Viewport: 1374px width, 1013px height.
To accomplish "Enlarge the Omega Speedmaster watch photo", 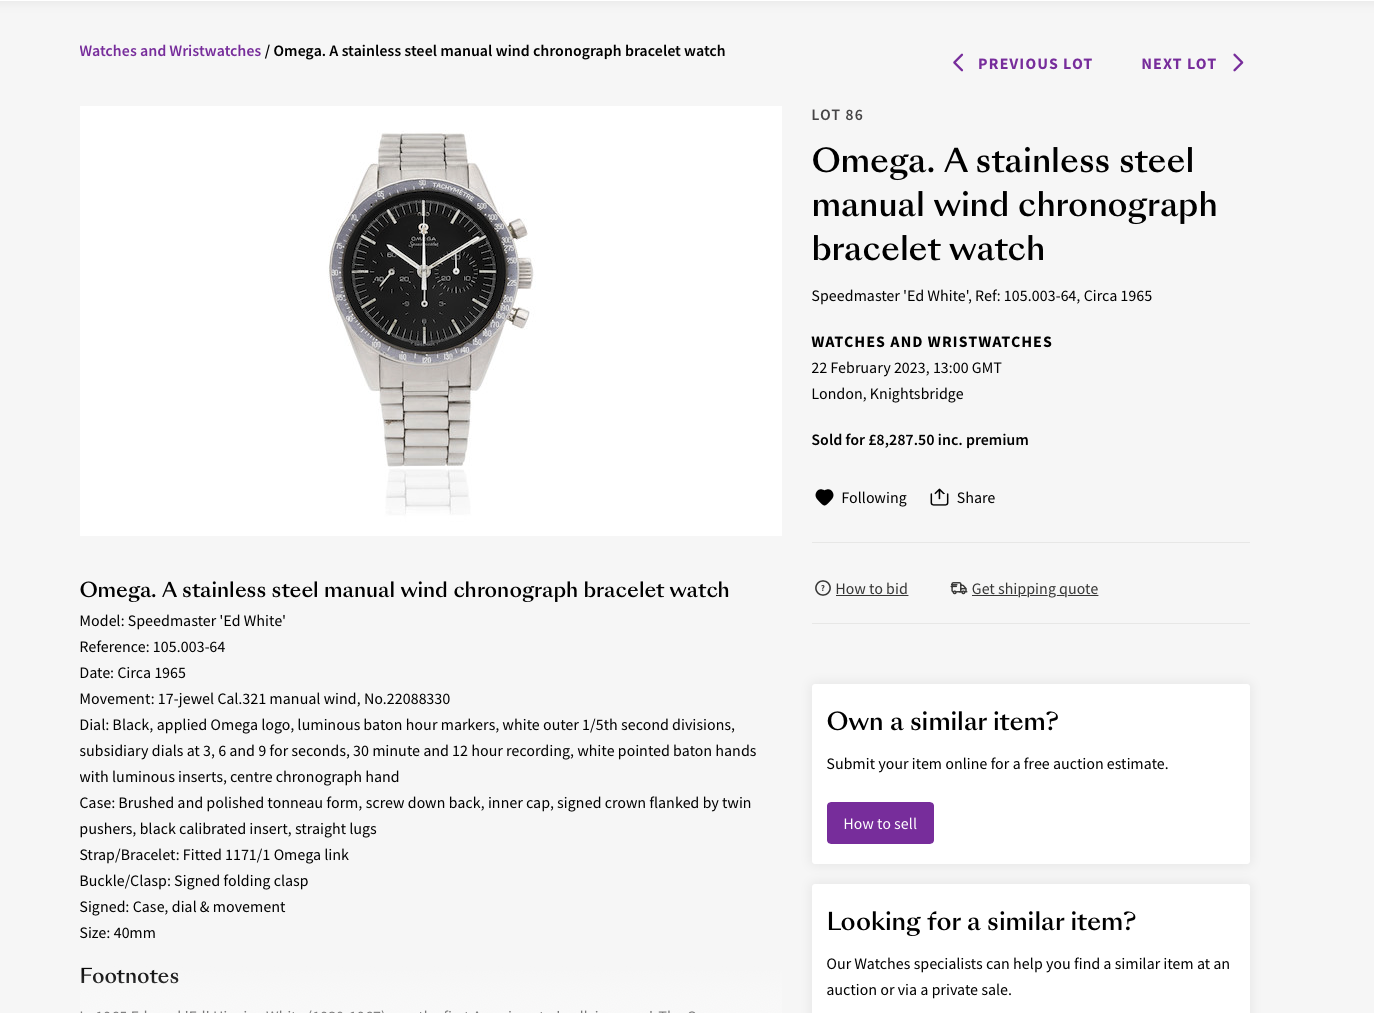I will point(431,320).
